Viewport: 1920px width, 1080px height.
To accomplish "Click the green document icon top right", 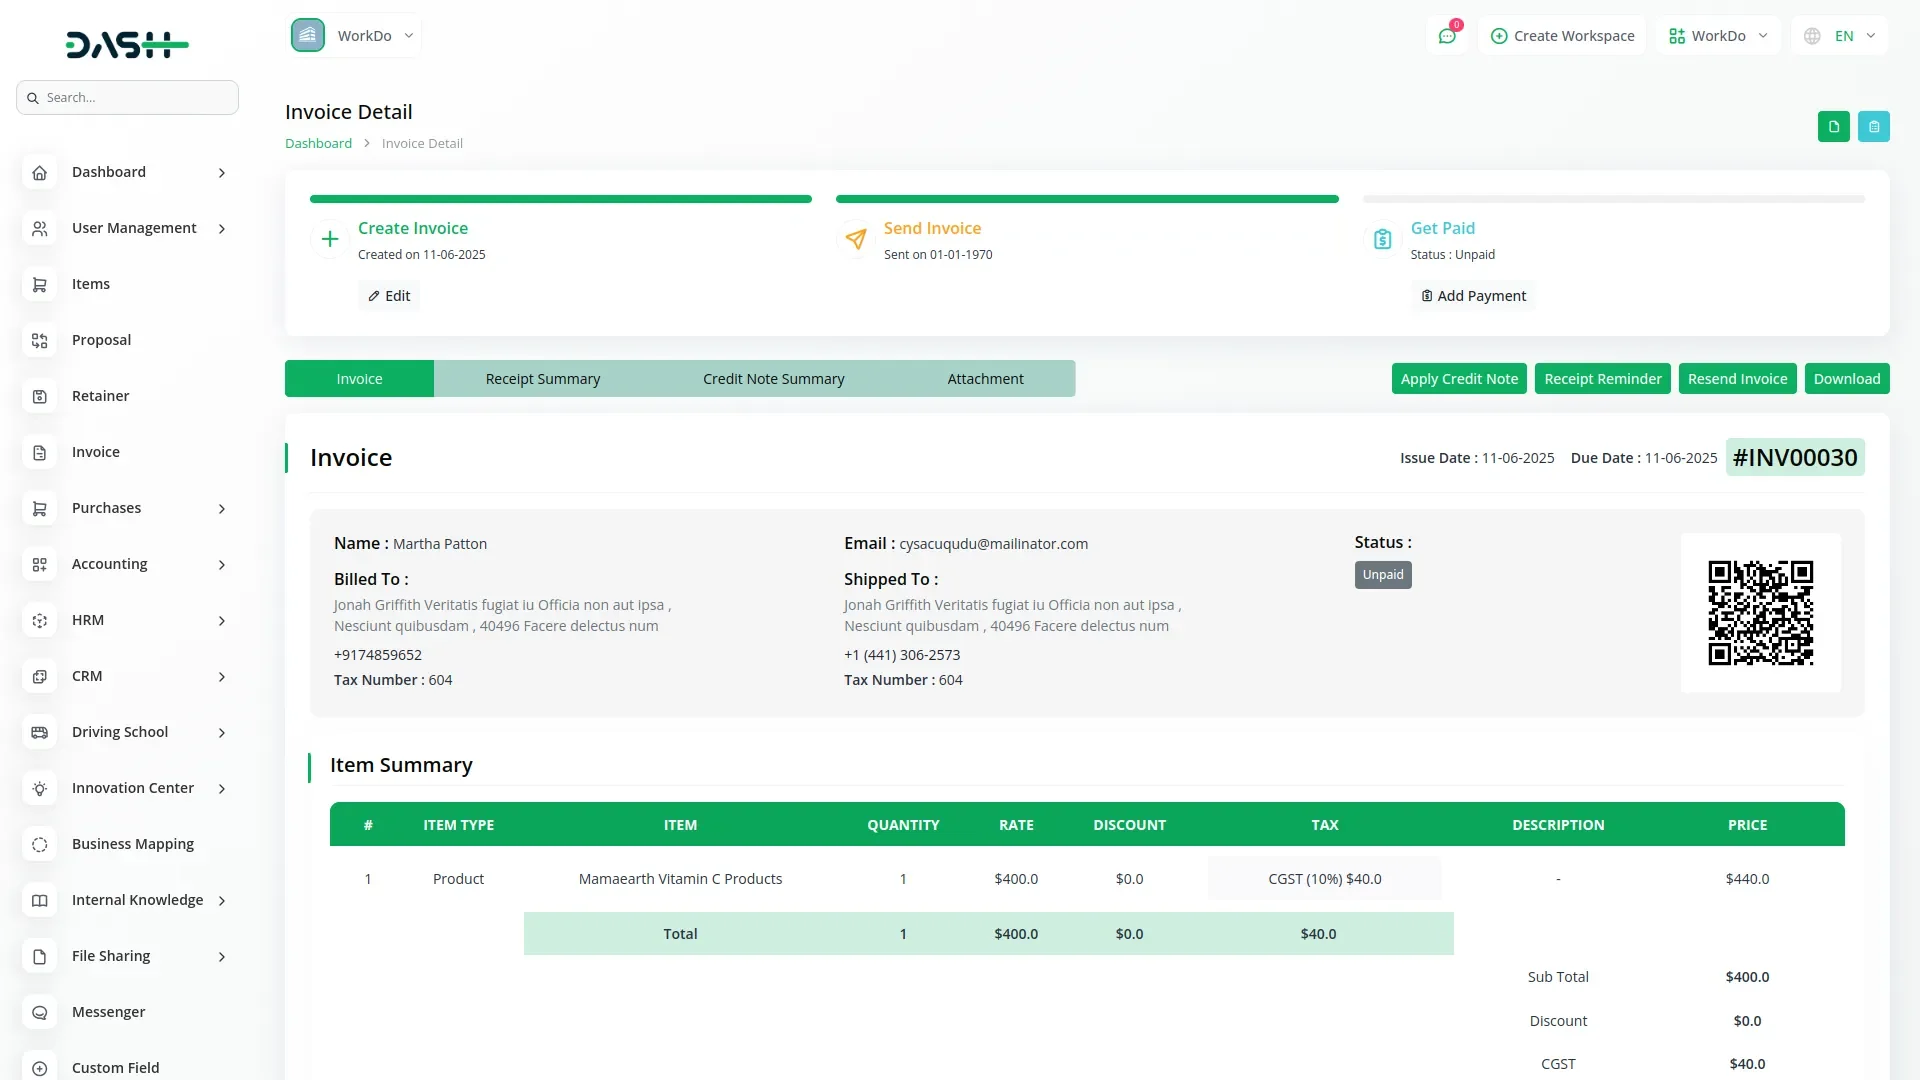I will tap(1833, 127).
